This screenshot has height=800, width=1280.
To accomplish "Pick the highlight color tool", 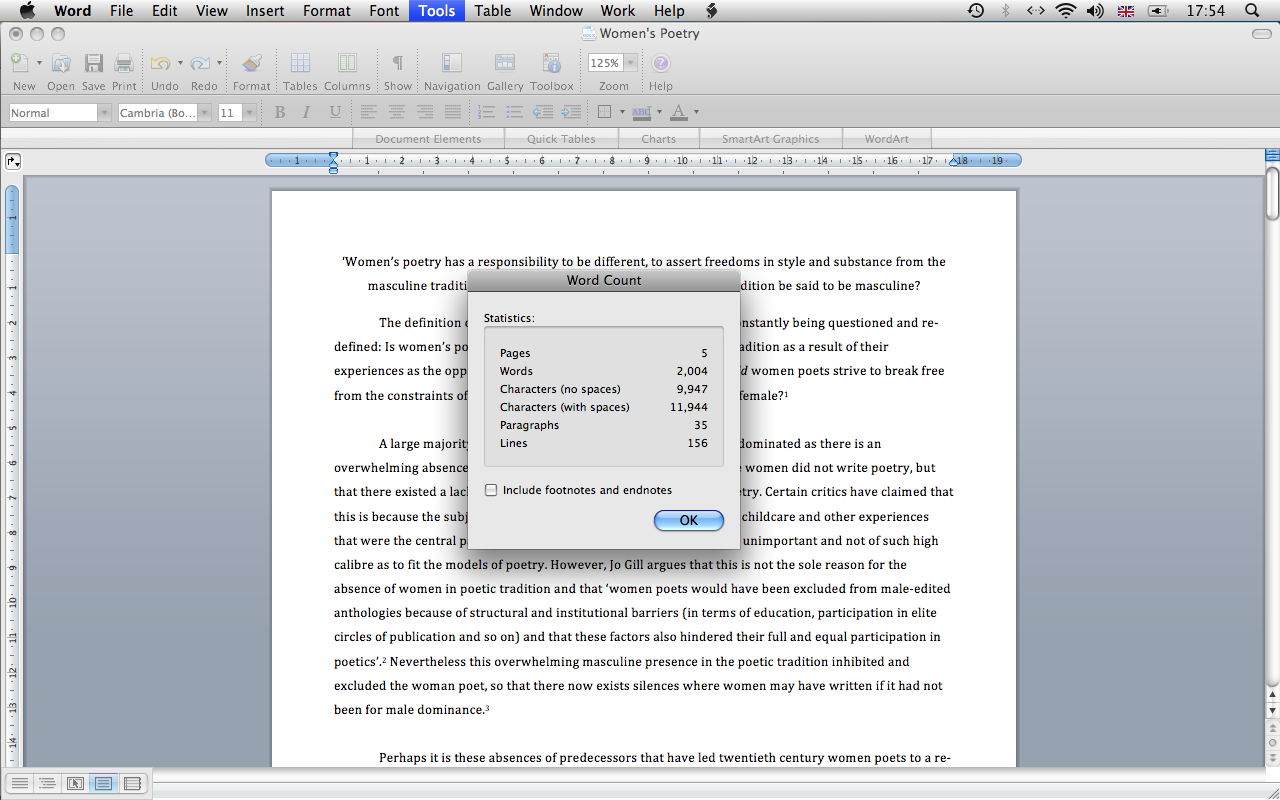I will [x=642, y=112].
